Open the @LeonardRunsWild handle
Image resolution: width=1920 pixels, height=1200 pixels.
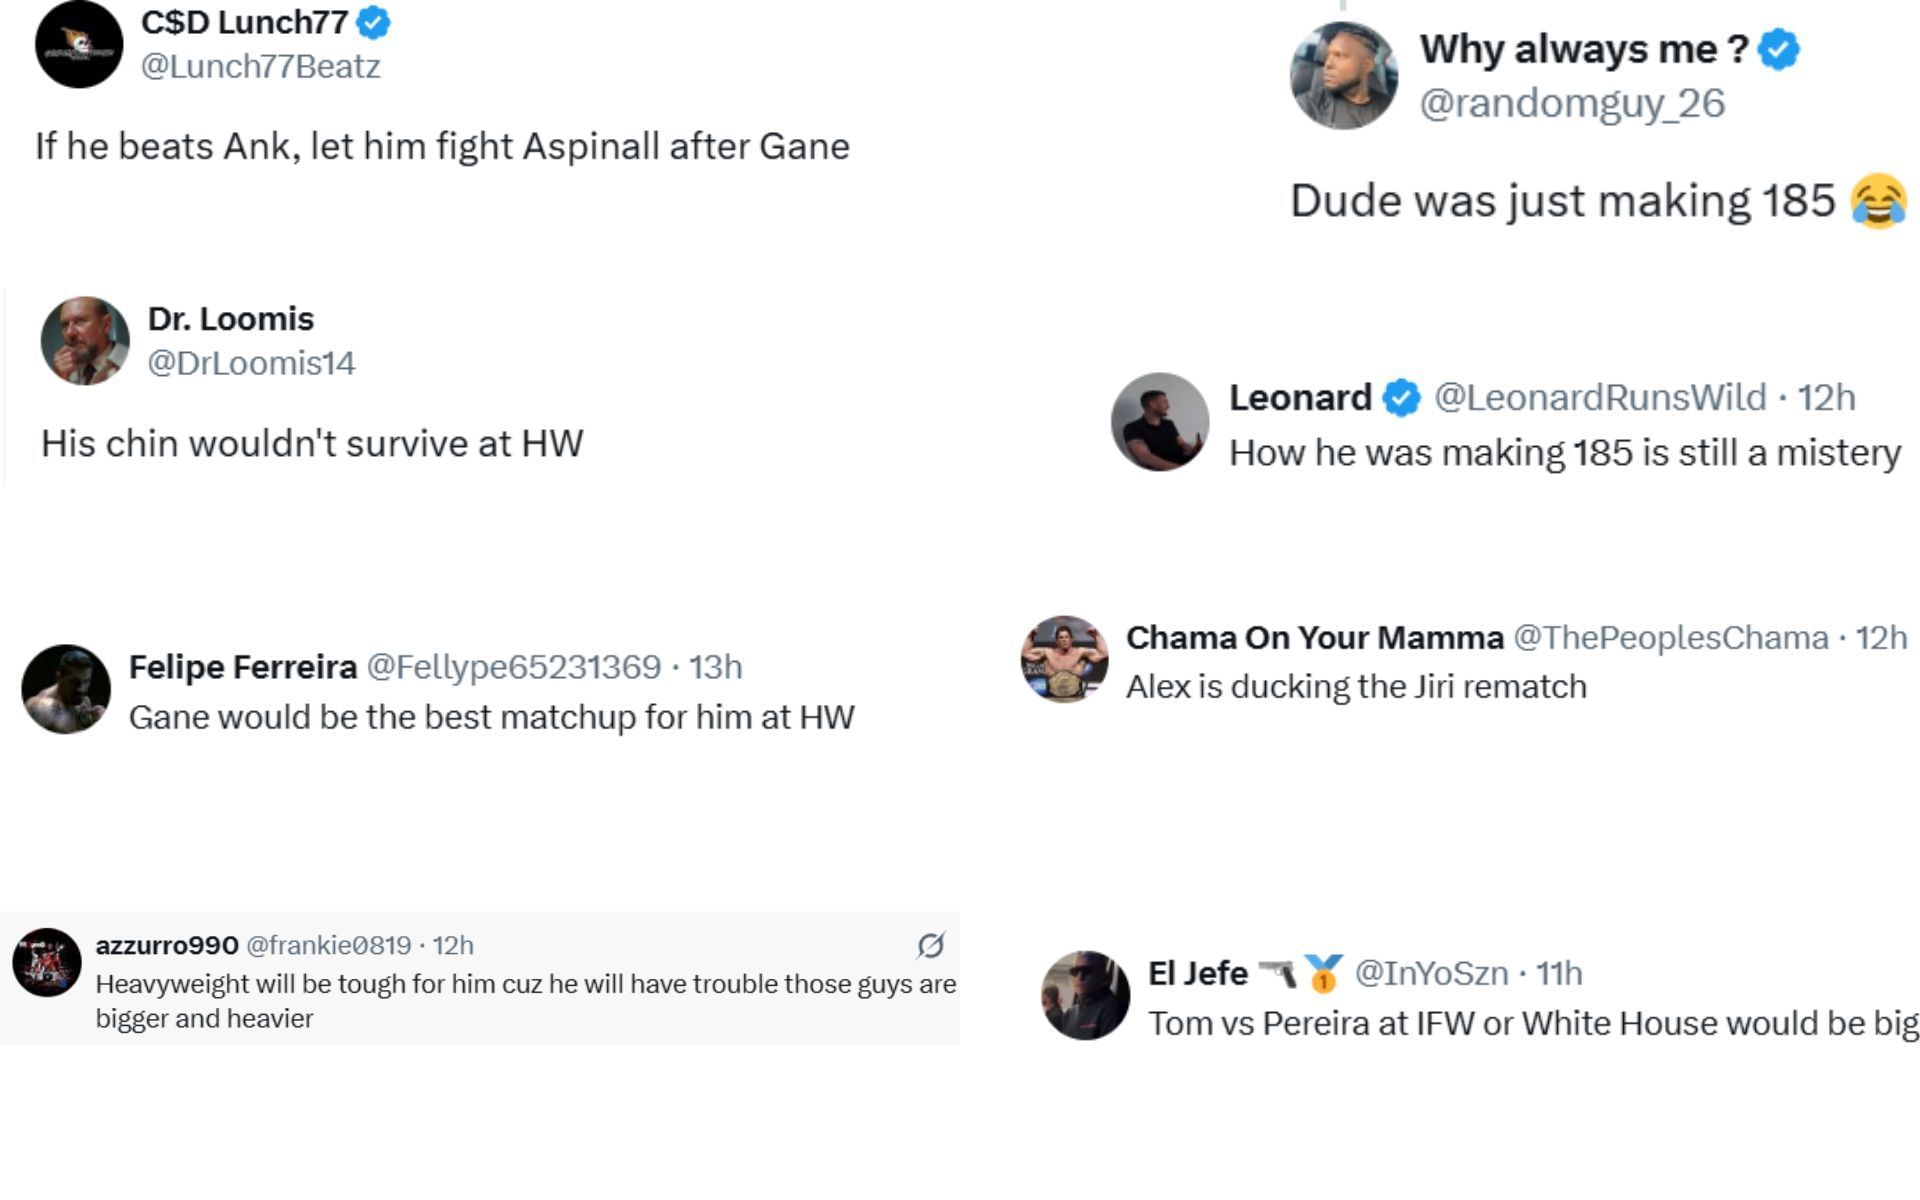pyautogui.click(x=1600, y=398)
